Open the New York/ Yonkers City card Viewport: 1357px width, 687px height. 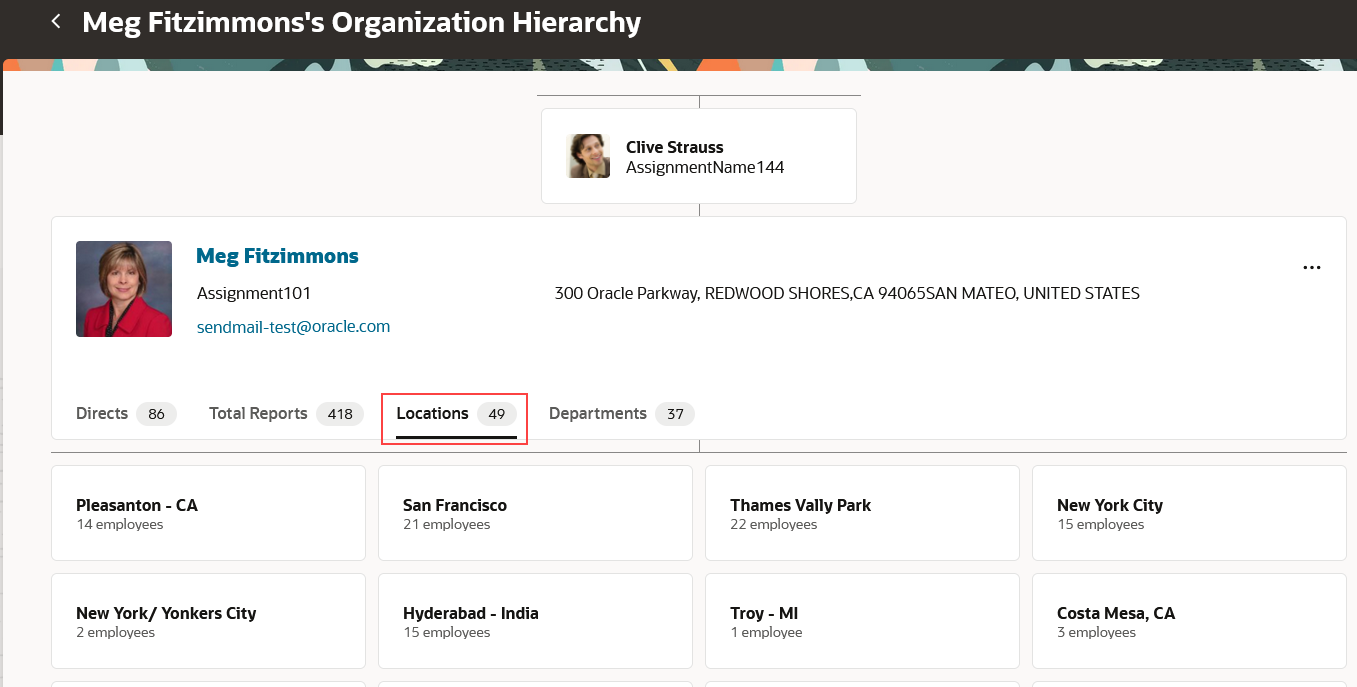[x=208, y=621]
